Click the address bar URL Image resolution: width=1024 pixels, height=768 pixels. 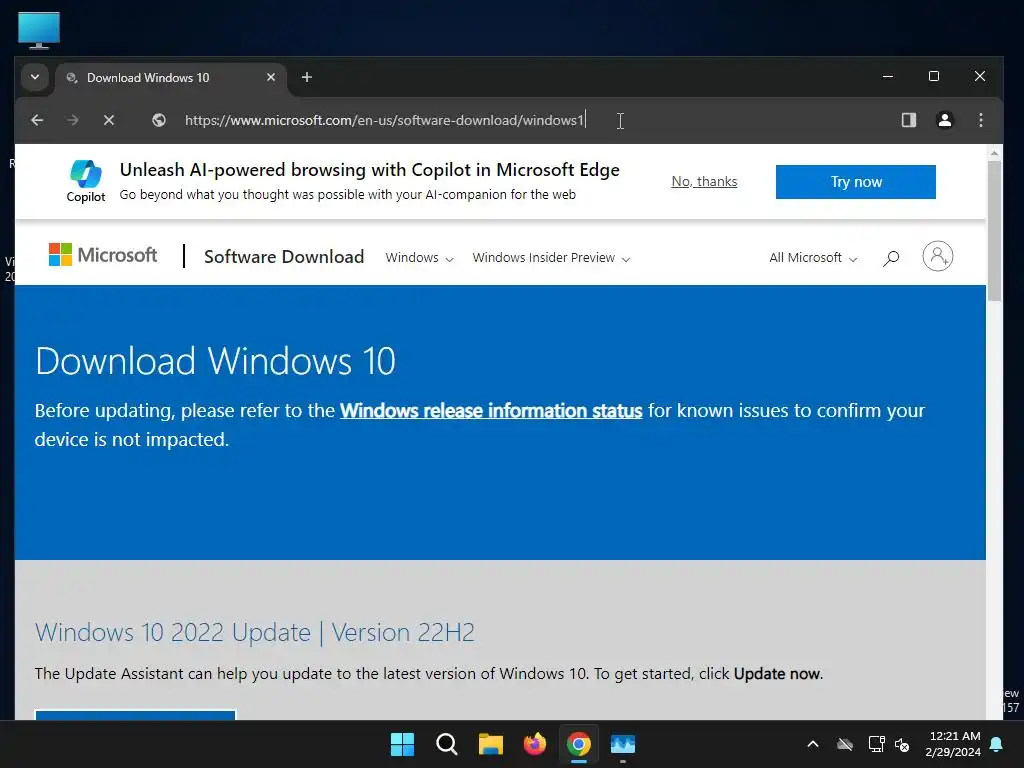(384, 120)
